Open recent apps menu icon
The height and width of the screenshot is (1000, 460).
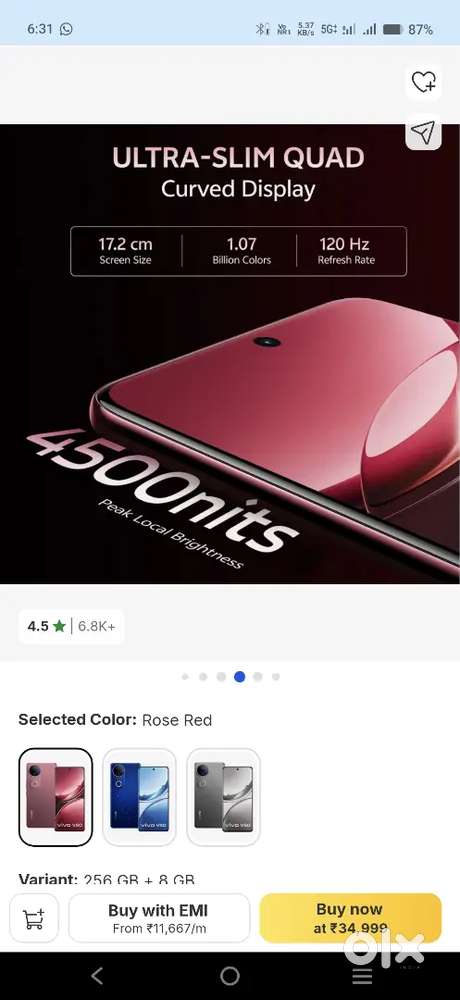point(362,976)
